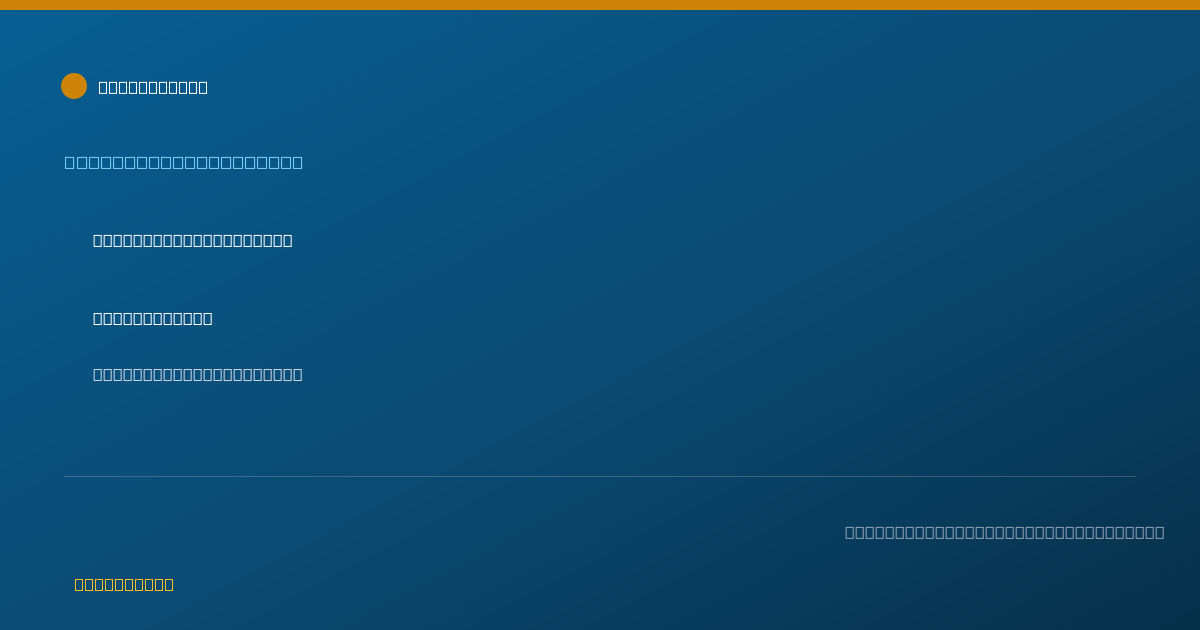This screenshot has height=630, width=1200.
Task: Click the thin horizontal divider line
Action: click(600, 476)
